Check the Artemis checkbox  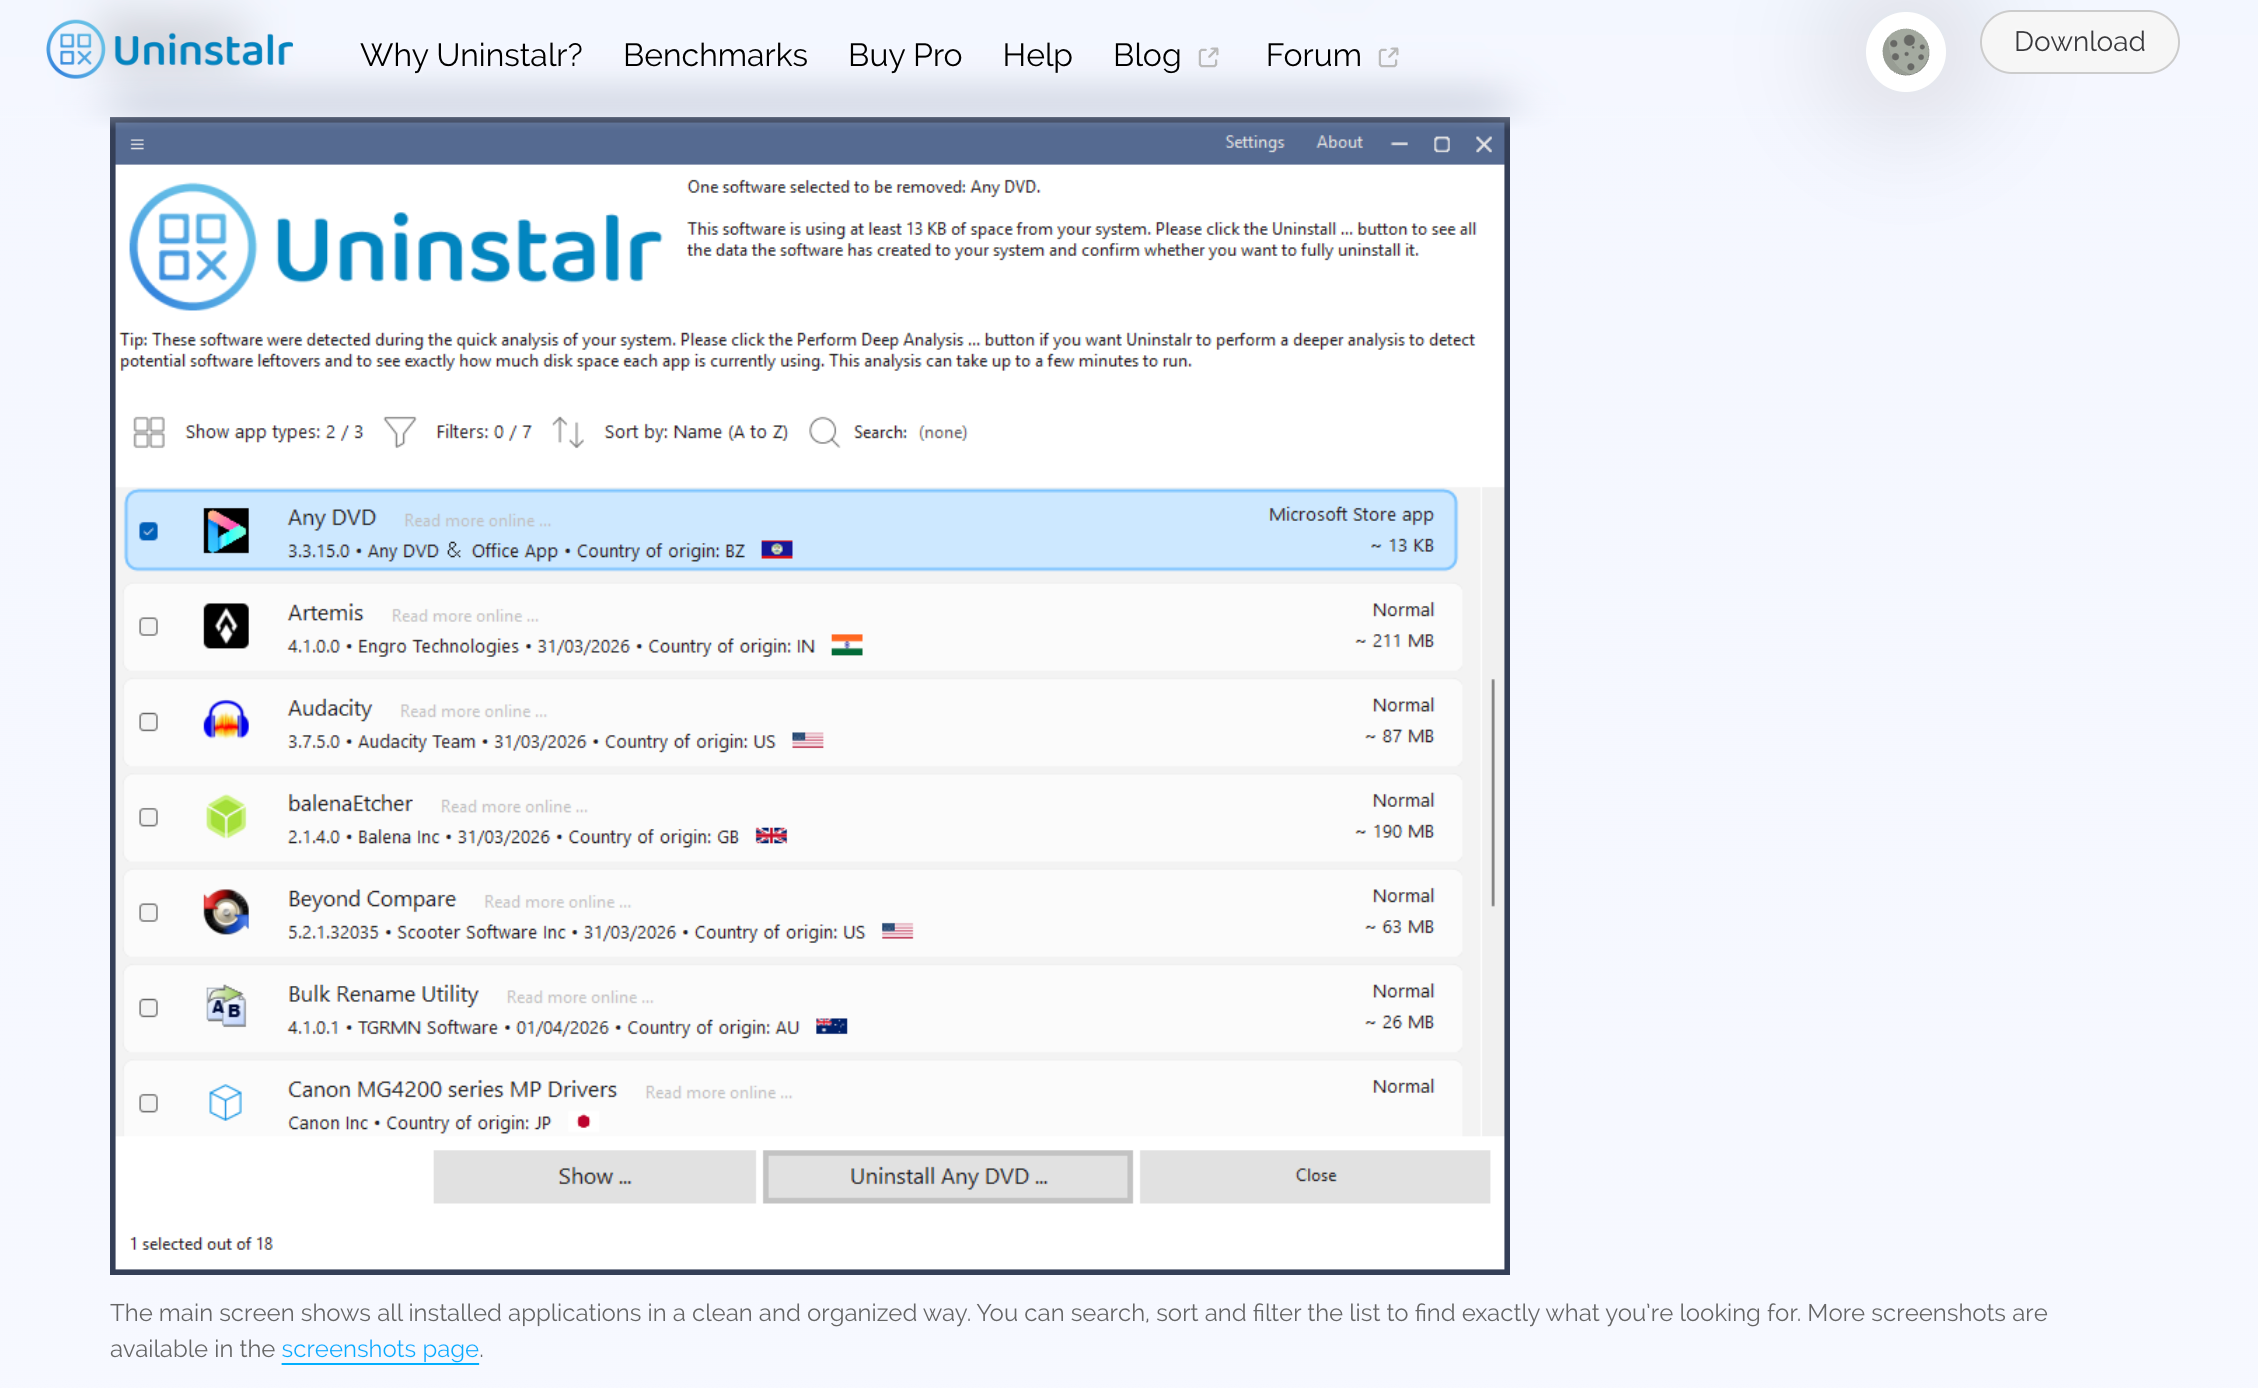(x=149, y=627)
